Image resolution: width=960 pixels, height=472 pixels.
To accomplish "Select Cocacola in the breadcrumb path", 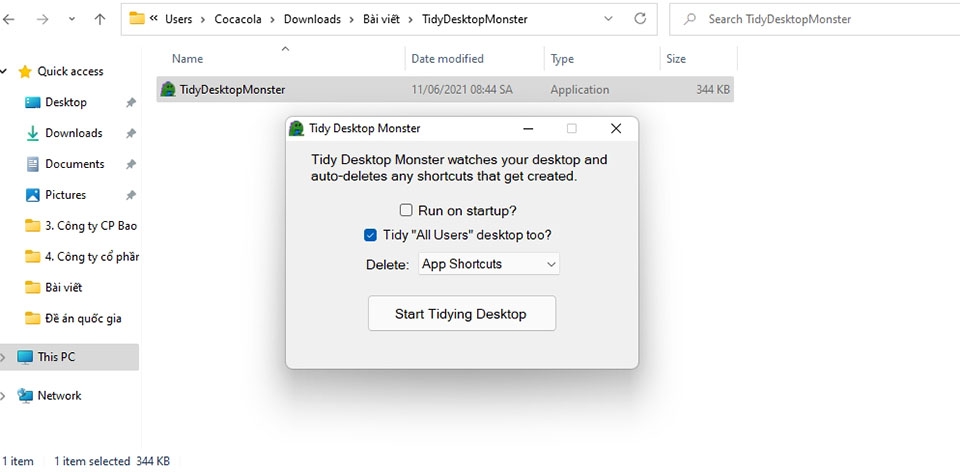I will click(238, 20).
